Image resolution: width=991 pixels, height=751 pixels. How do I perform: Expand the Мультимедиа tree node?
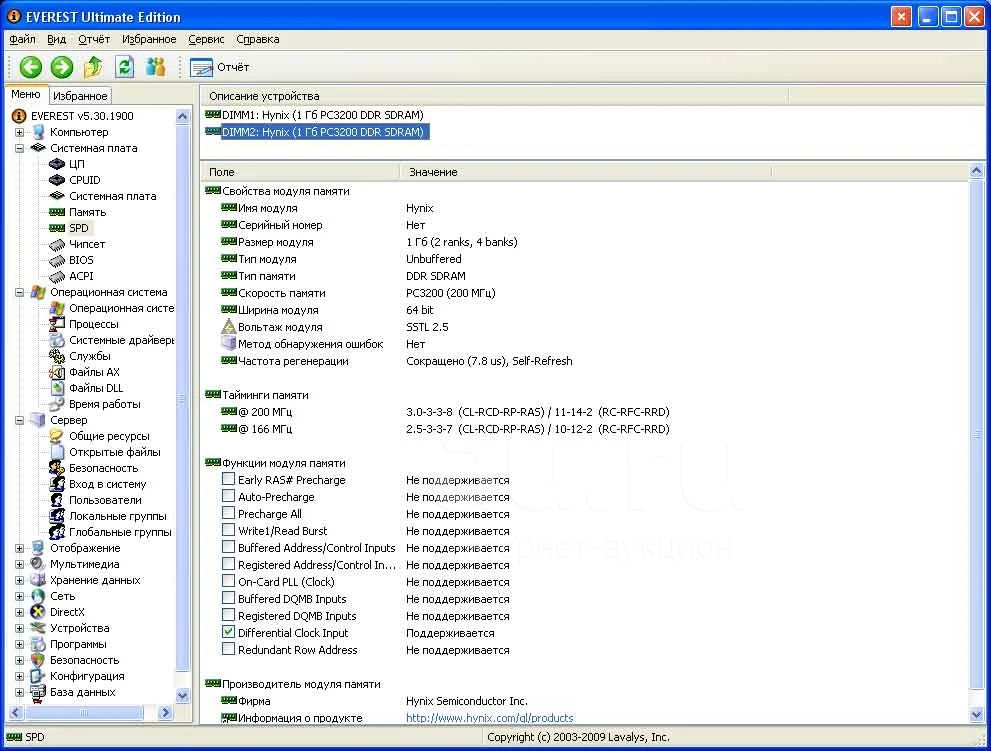(x=19, y=564)
